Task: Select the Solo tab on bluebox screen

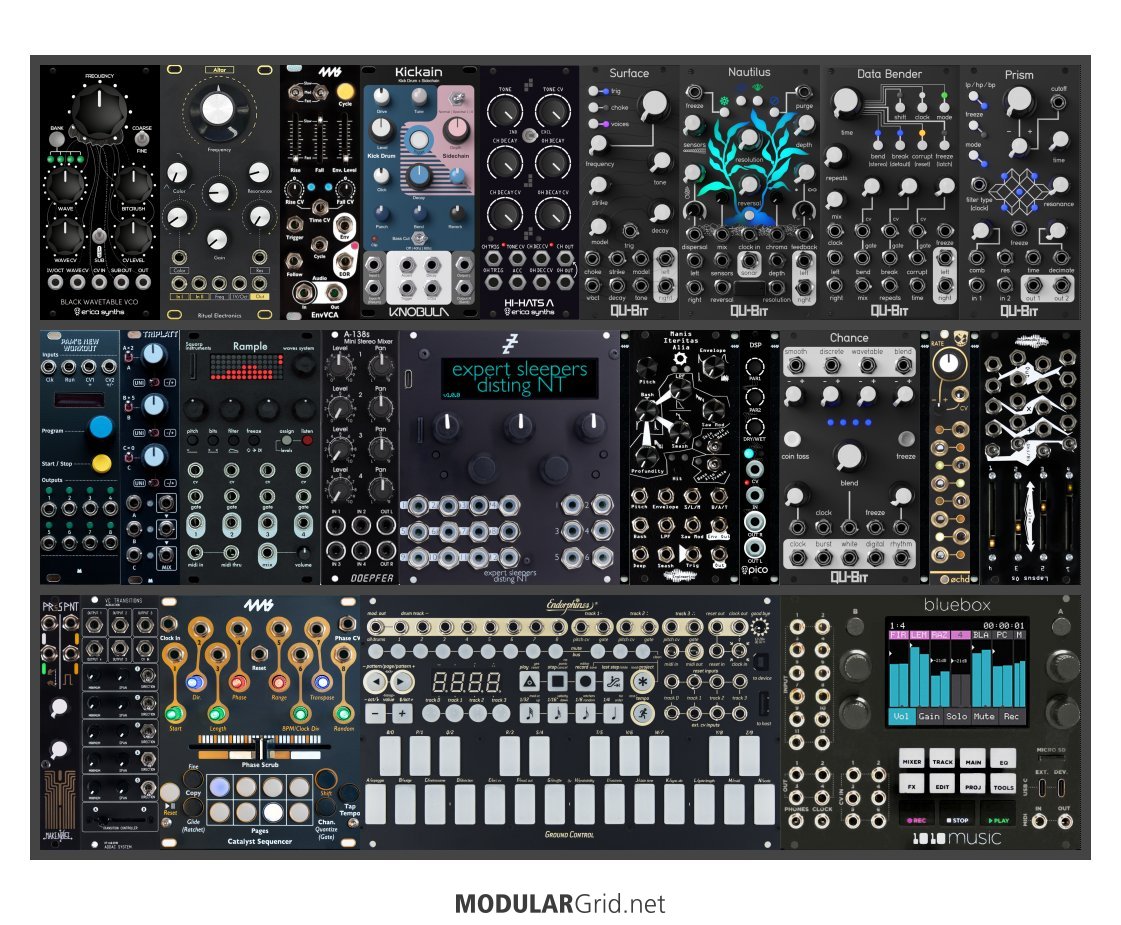Action: [957, 716]
